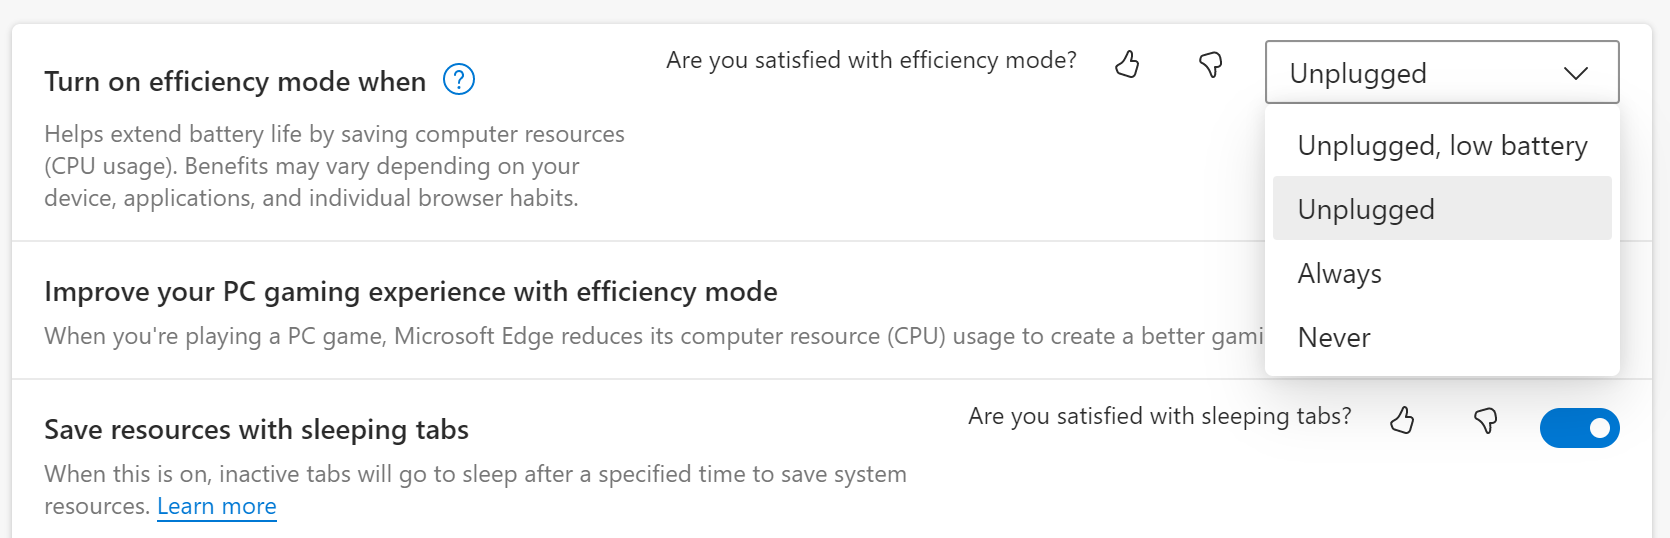The height and width of the screenshot is (538, 1670).
Task: Open the efficiency mode help question-mark icon
Action: [459, 79]
